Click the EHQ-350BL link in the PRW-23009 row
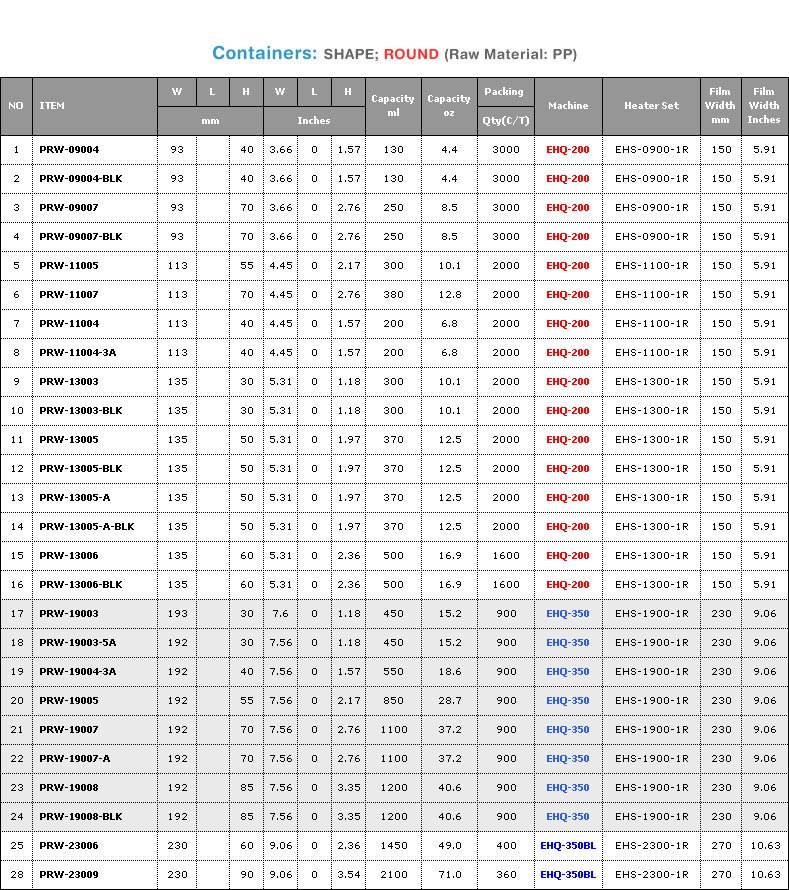The image size is (789, 890). point(567,875)
